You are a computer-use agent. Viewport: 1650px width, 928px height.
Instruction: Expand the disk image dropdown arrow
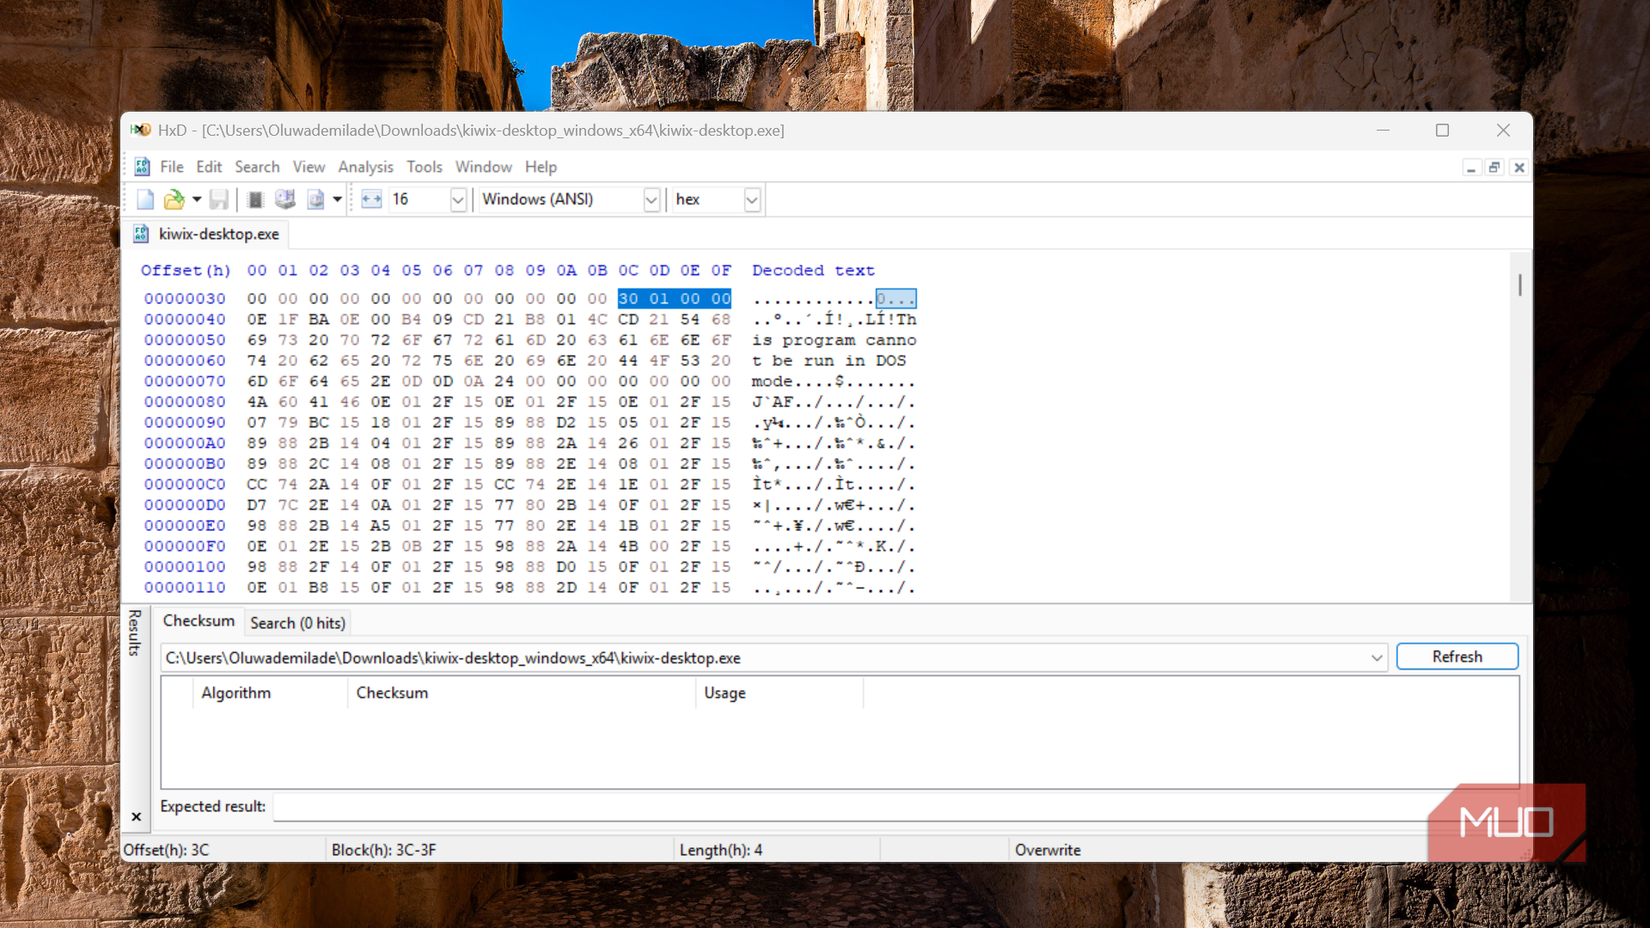coord(337,199)
